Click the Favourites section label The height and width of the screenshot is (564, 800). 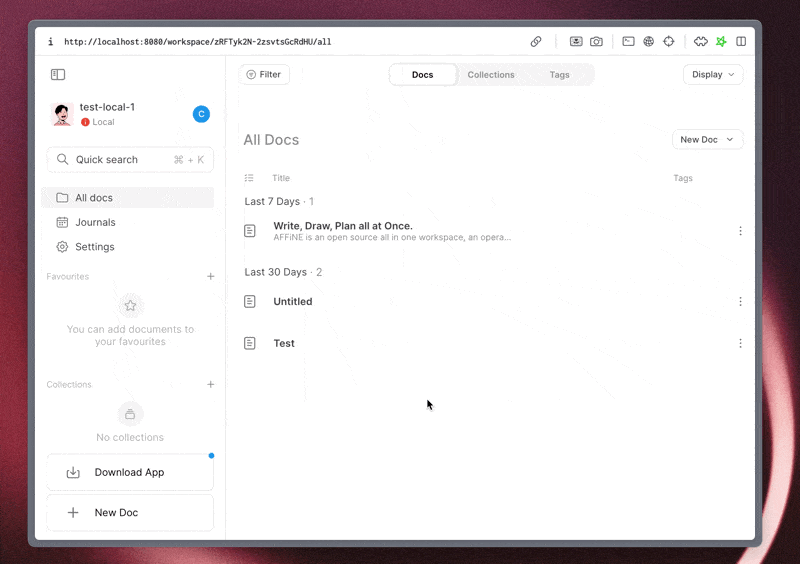[x=68, y=276]
